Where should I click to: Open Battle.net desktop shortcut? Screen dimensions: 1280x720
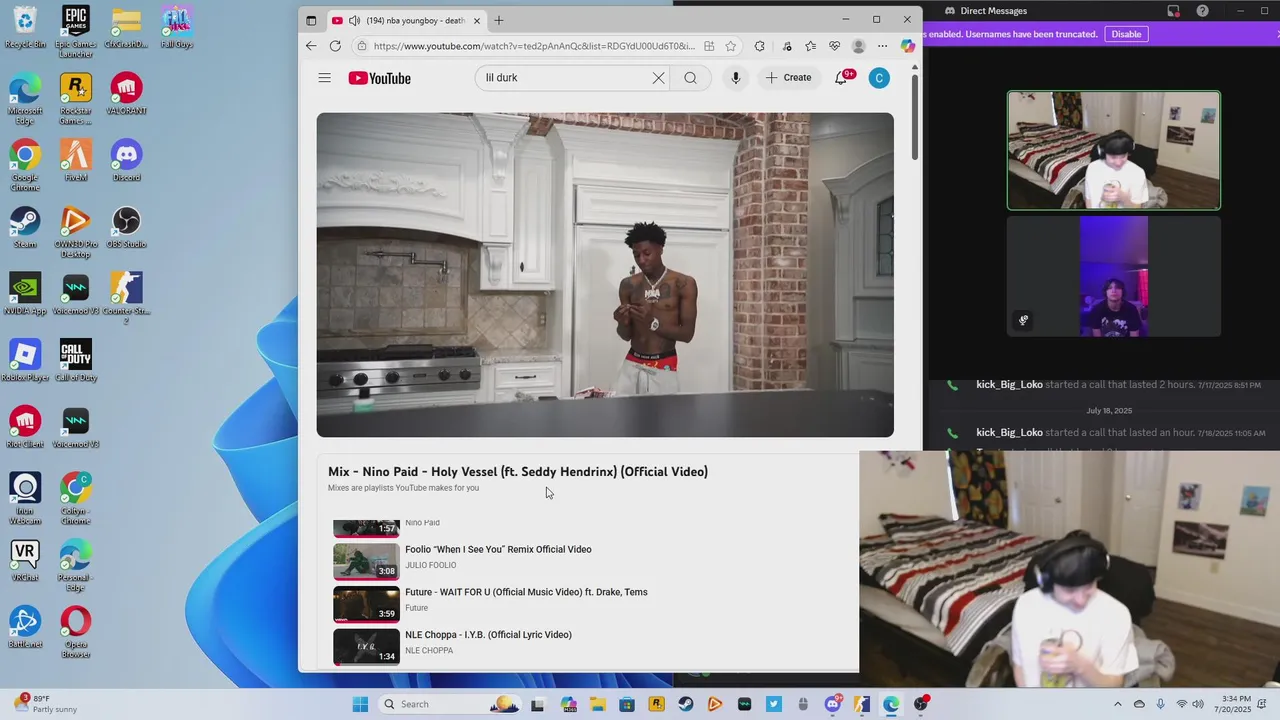(x=25, y=627)
